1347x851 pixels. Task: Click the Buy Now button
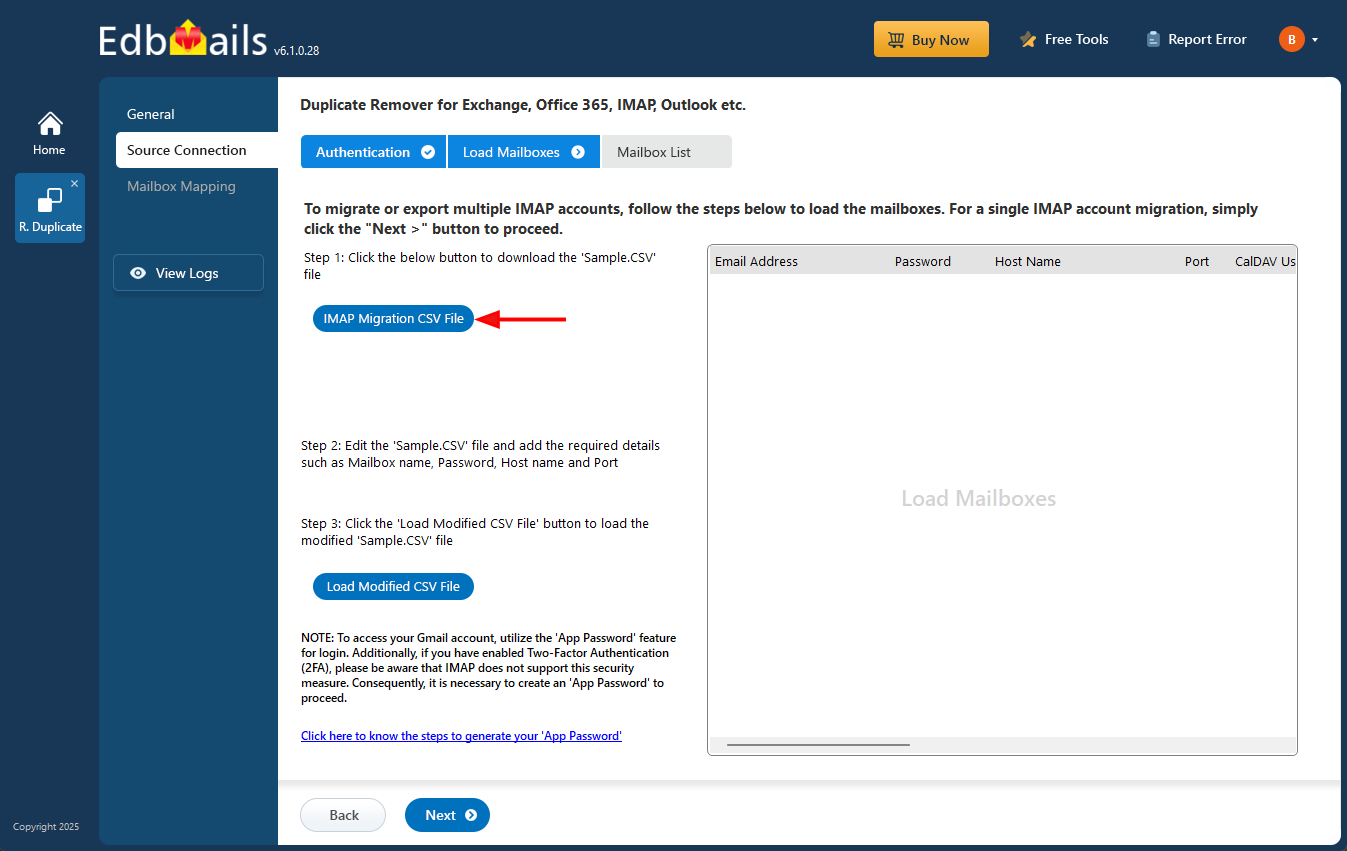pyautogui.click(x=931, y=40)
